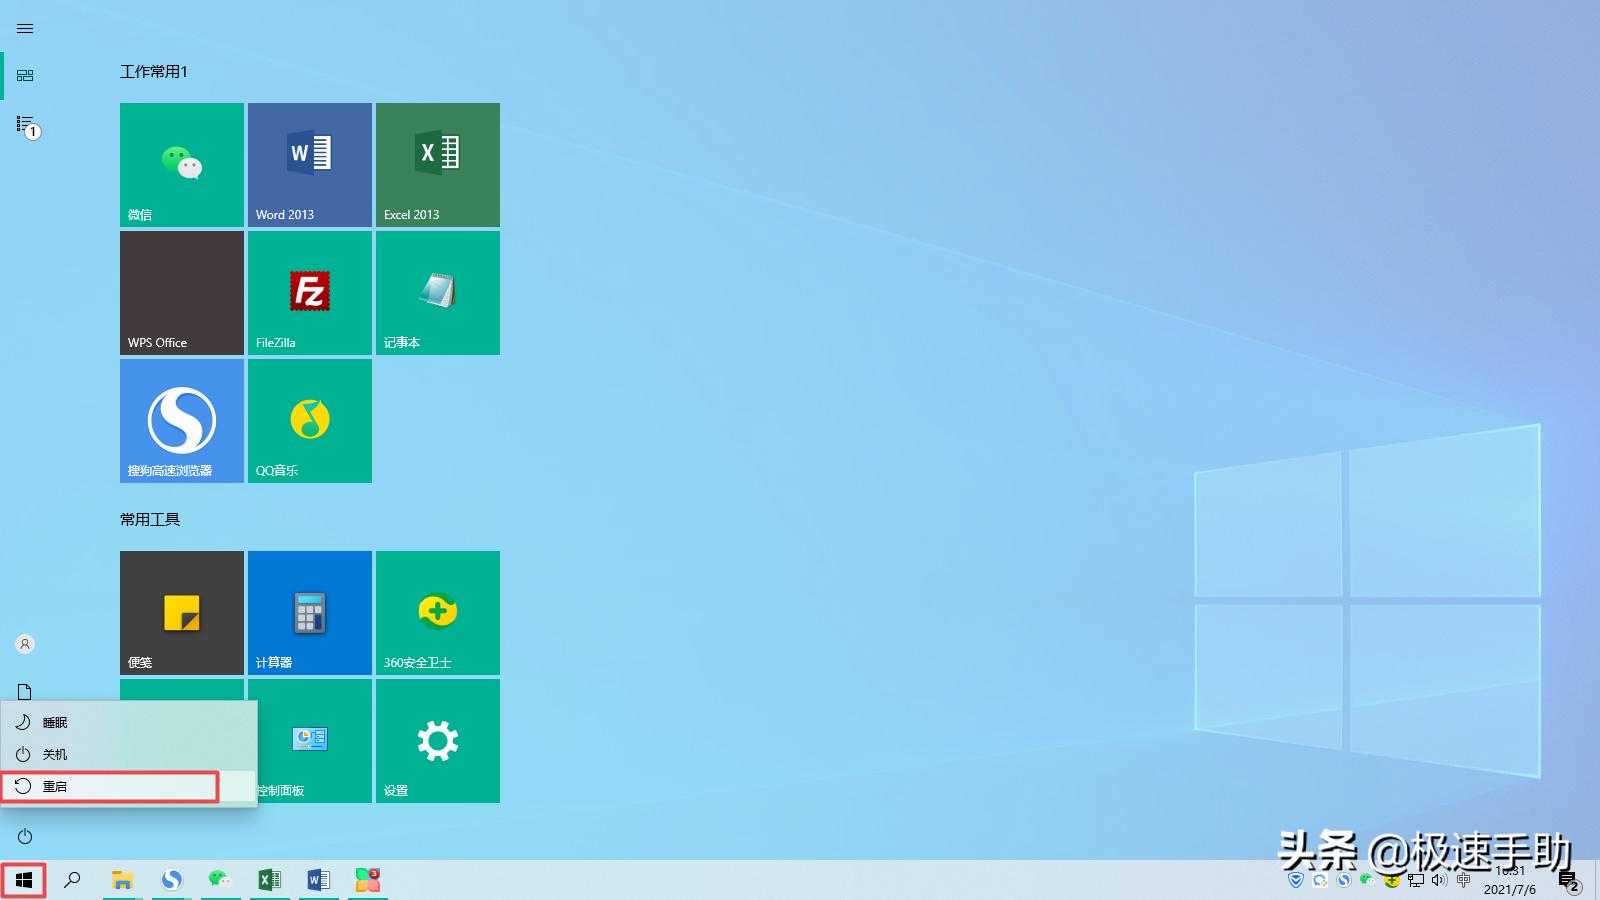1600x900 pixels.
Task: Open the 360安全卫士 tile
Action: pos(438,613)
